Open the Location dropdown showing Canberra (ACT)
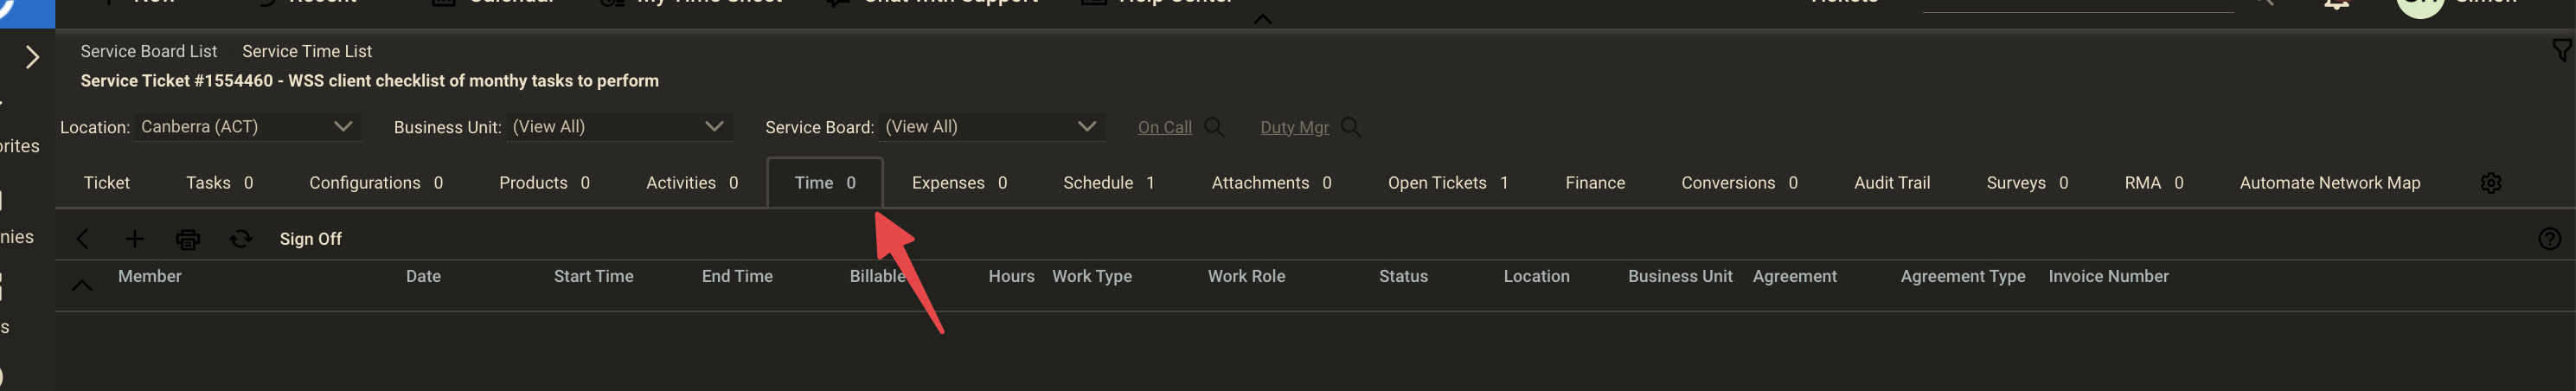Image resolution: width=2576 pixels, height=391 pixels. [x=246, y=127]
